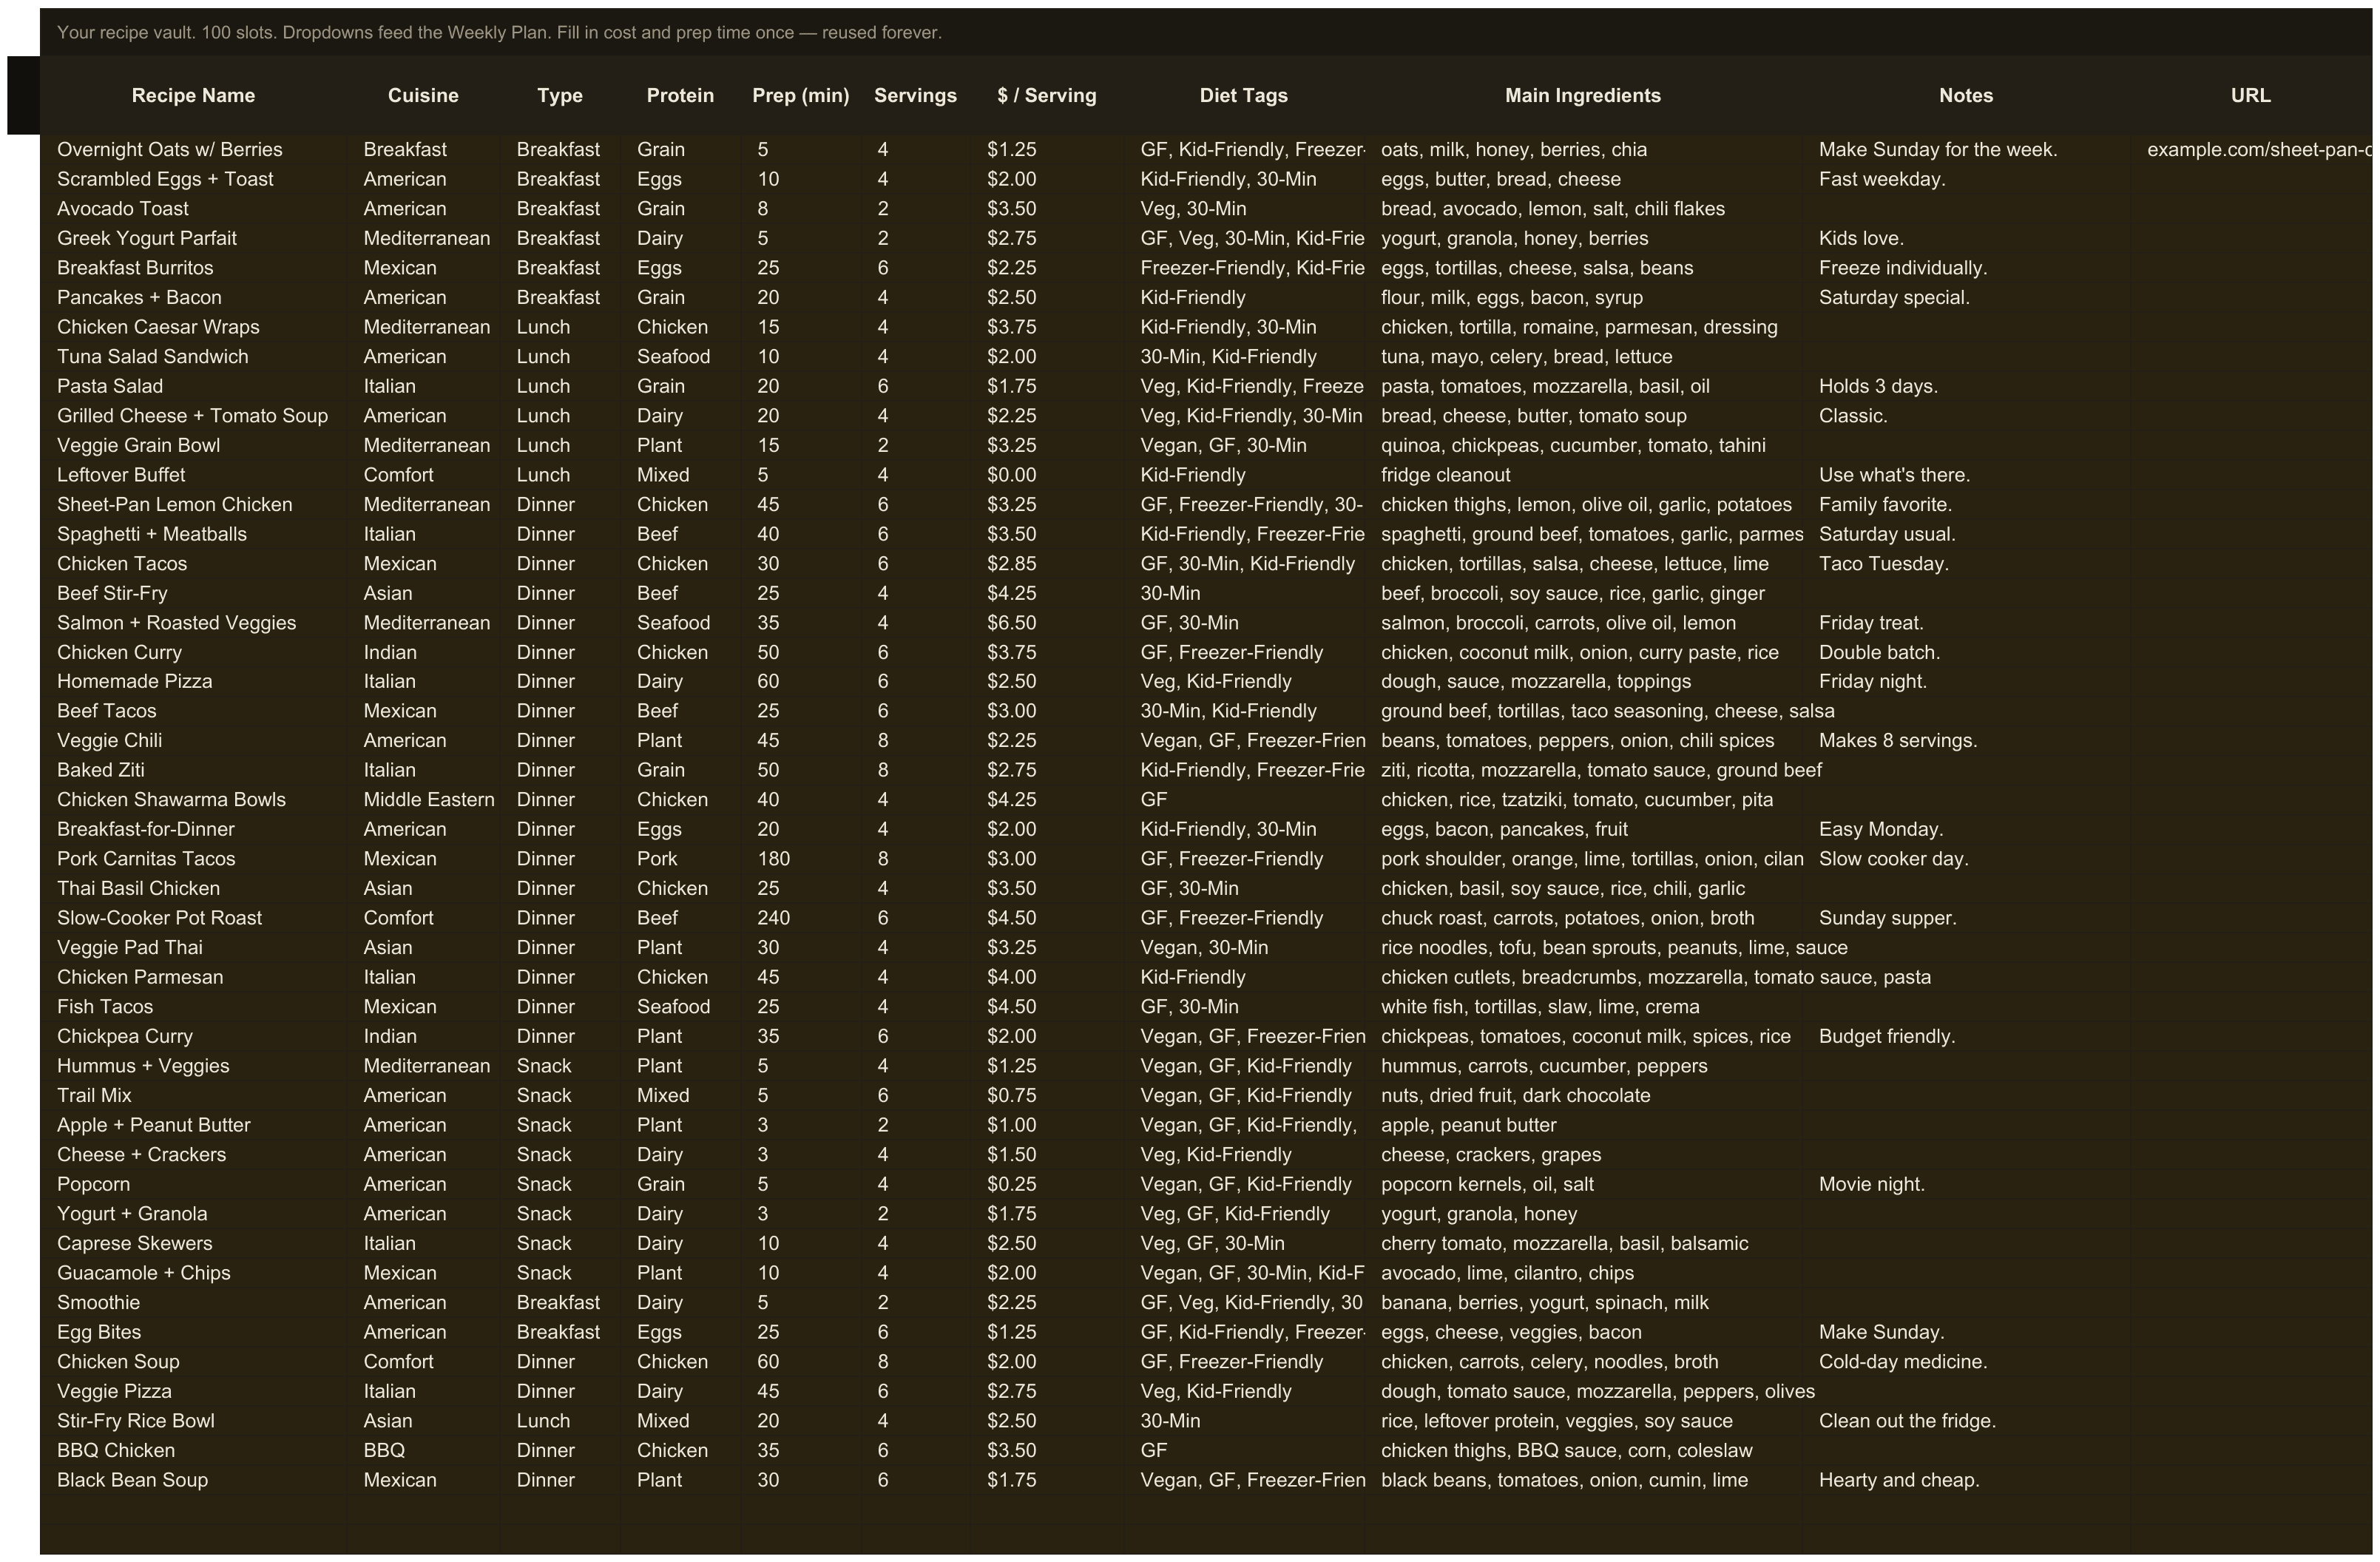Select Stir-Fry Rice Bowl cell
2380x1562 pixels.
pyautogui.click(x=193, y=1421)
